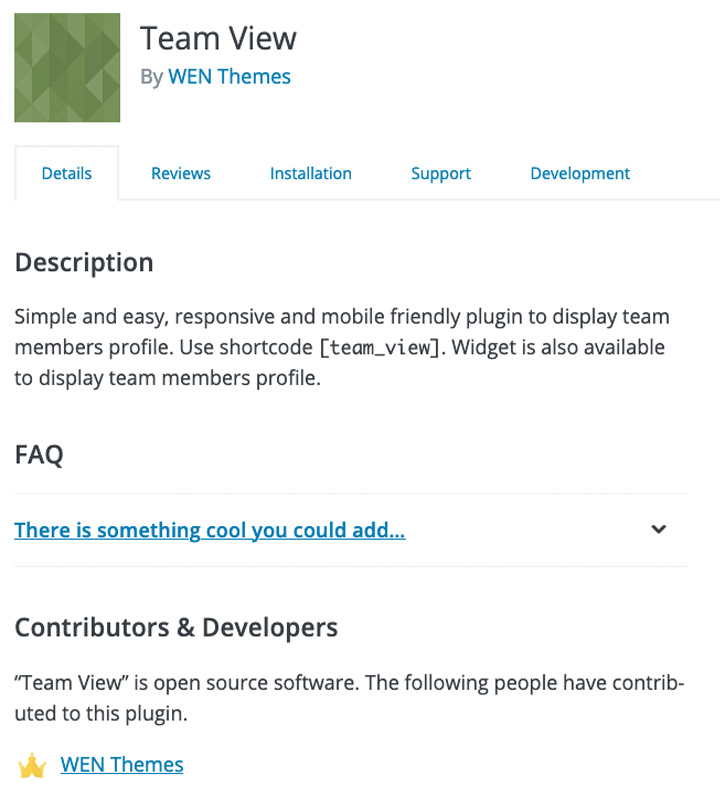This screenshot has width=720, height=800.
Task: Click the word 'By' before the author name
Action: click(151, 77)
